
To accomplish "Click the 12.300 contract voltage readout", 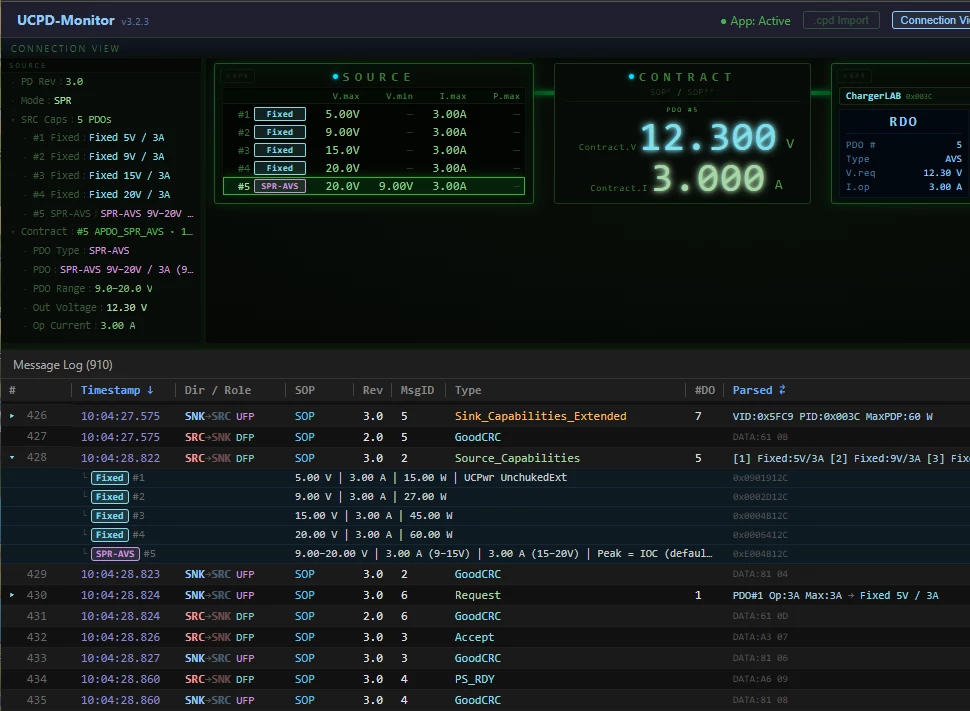I will tap(708, 137).
